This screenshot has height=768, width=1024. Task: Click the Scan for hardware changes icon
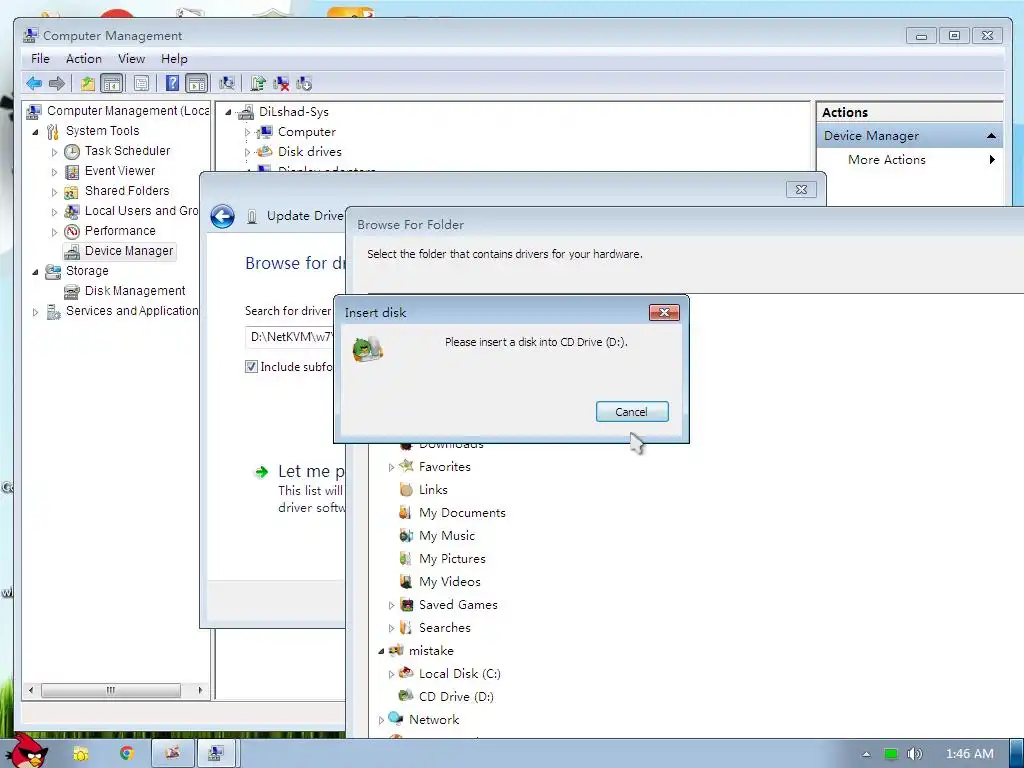(227, 84)
